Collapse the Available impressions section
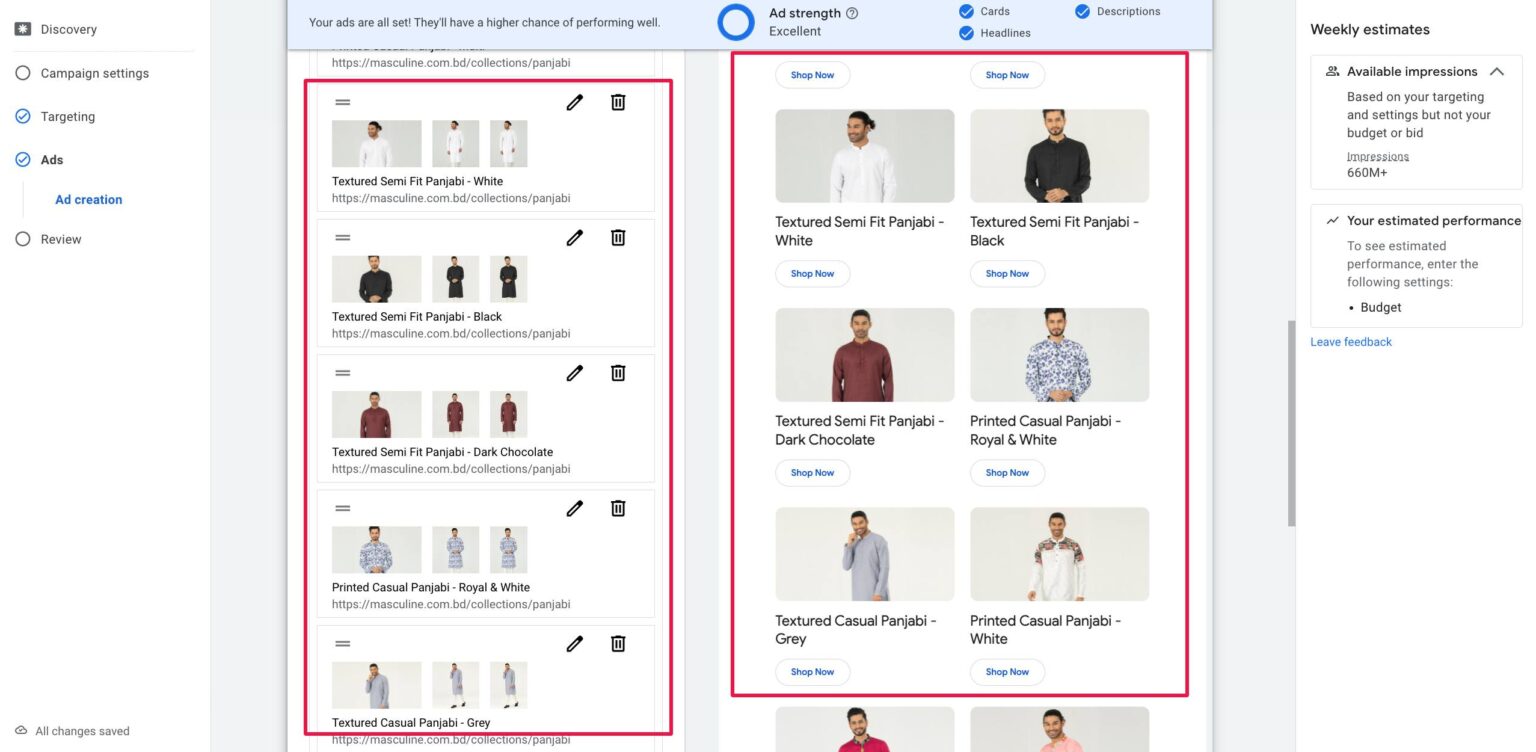Image resolution: width=1536 pixels, height=752 pixels. point(1496,72)
